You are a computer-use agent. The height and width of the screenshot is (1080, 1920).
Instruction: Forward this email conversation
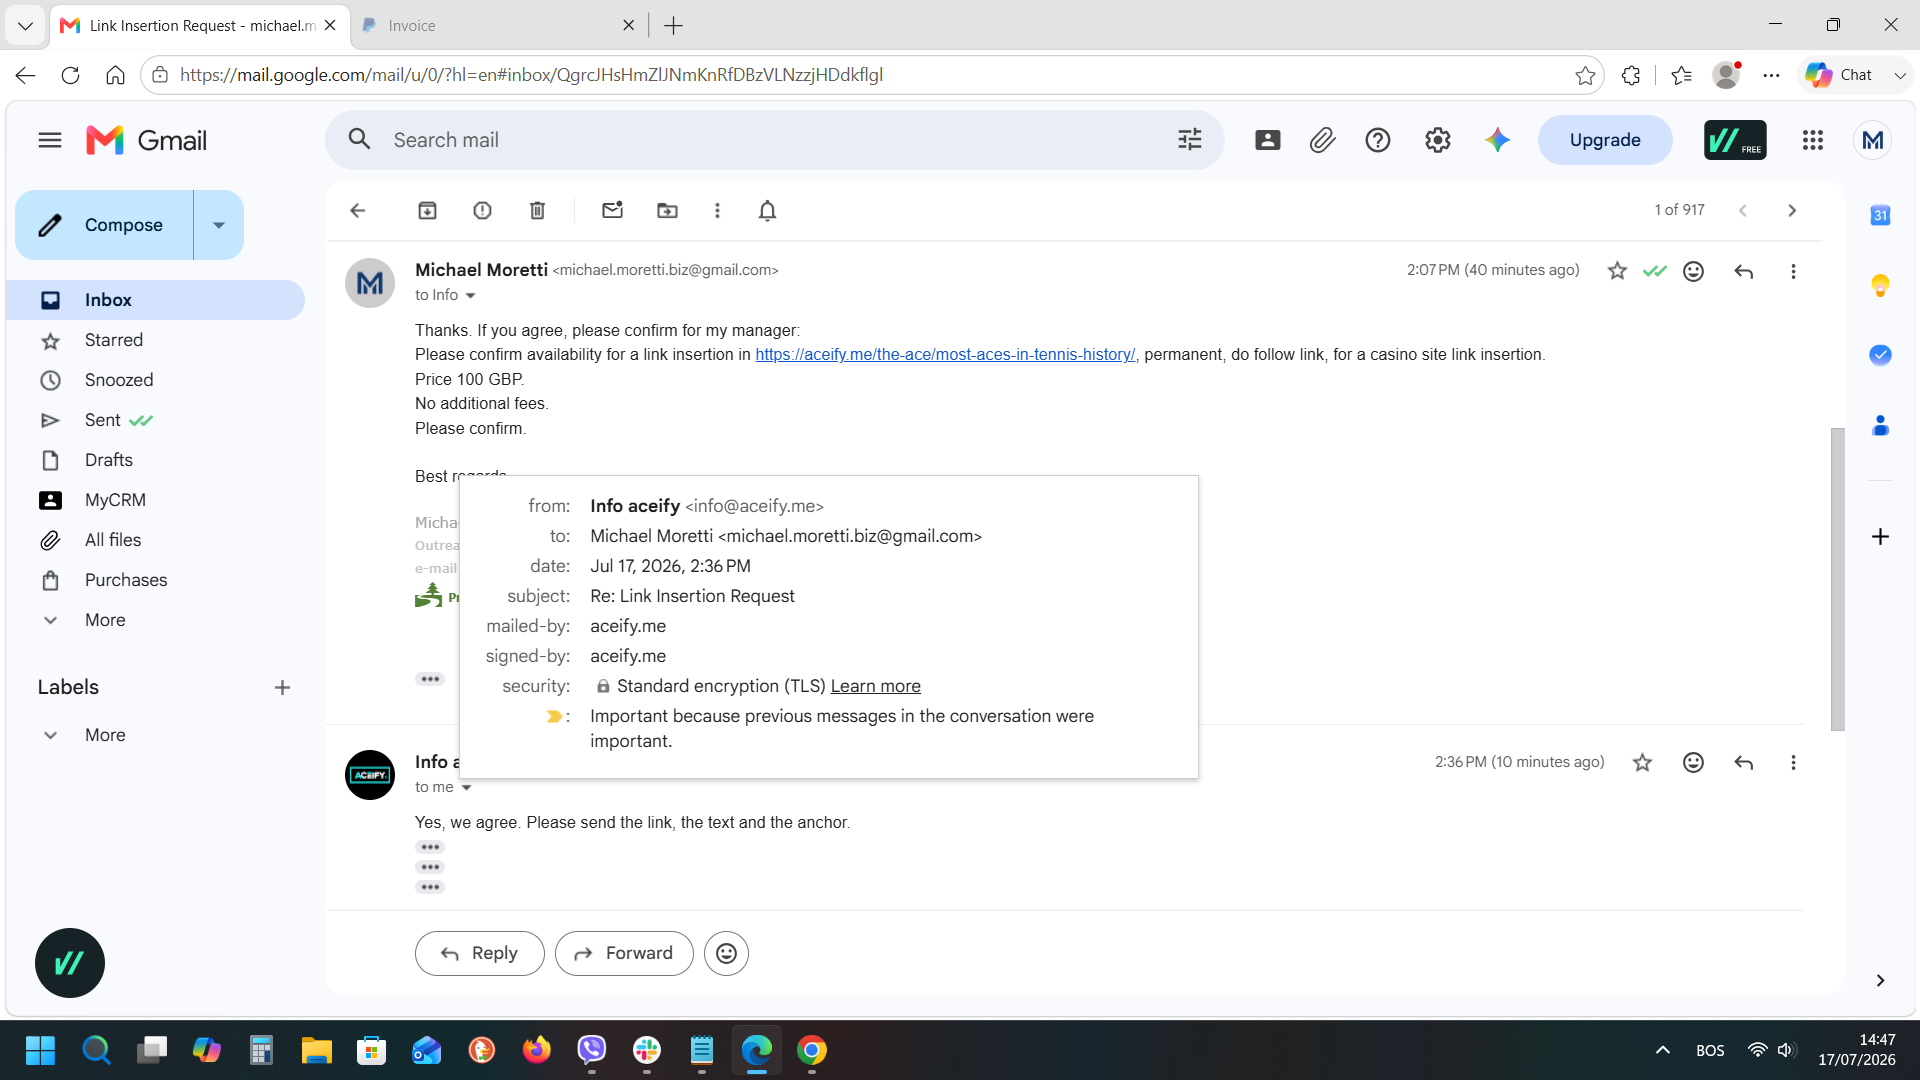tap(624, 953)
